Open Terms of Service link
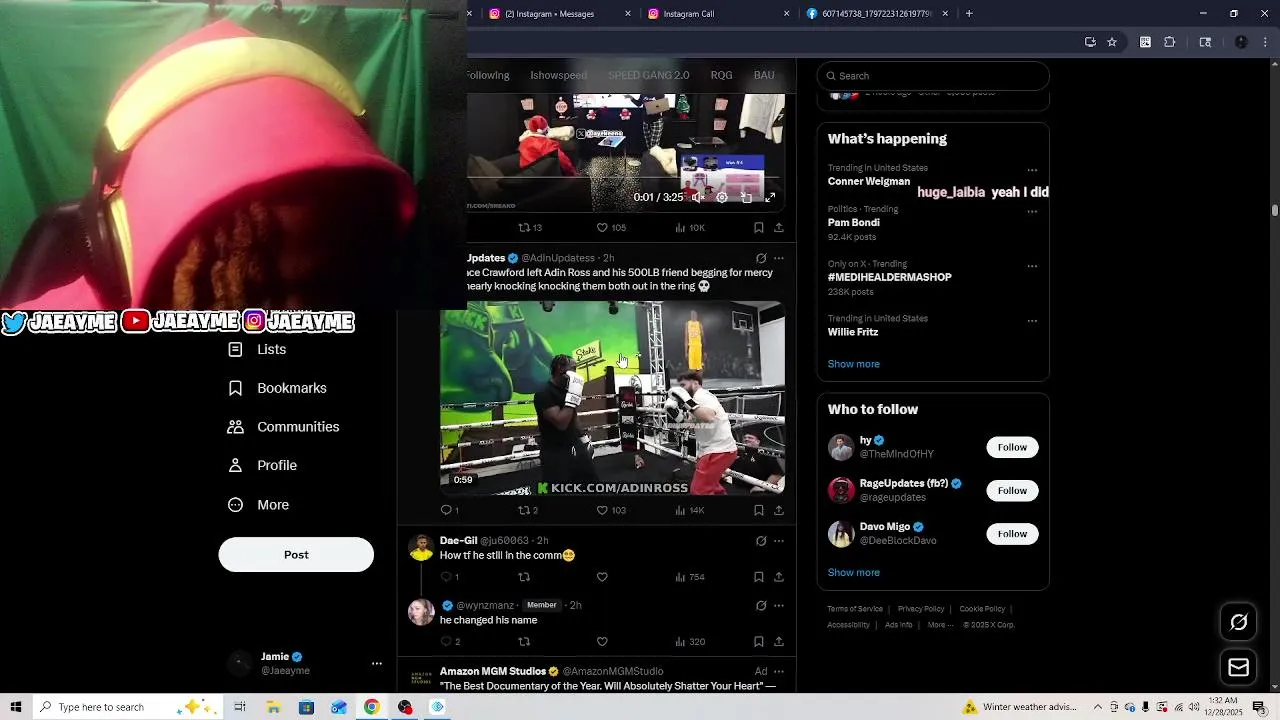Viewport: 1280px width, 720px height. [x=855, y=609]
